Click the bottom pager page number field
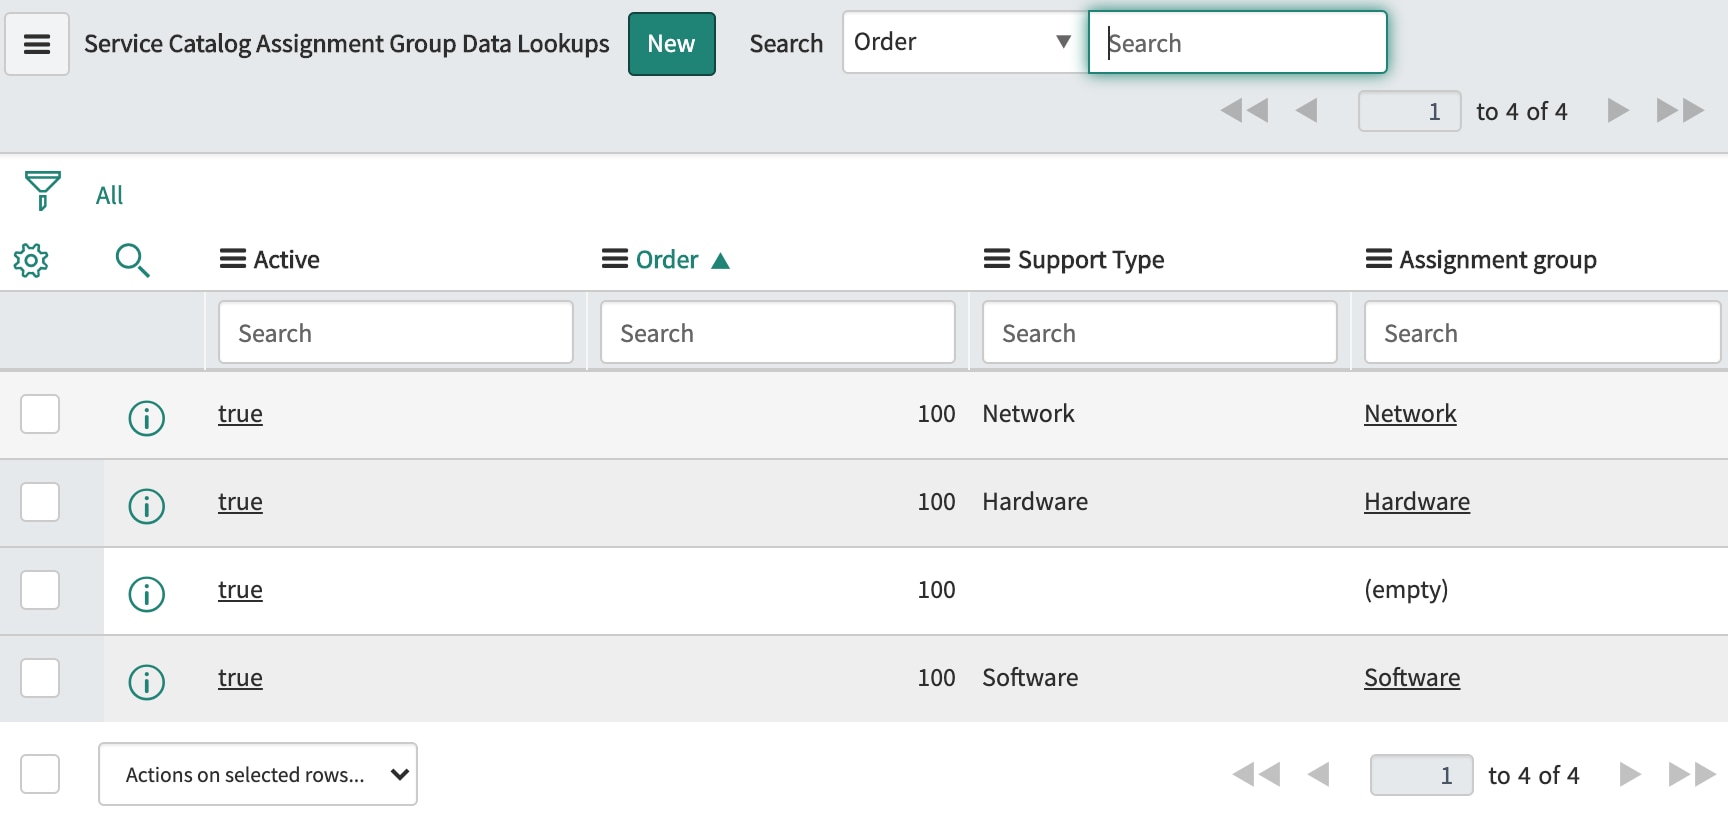 1422,775
